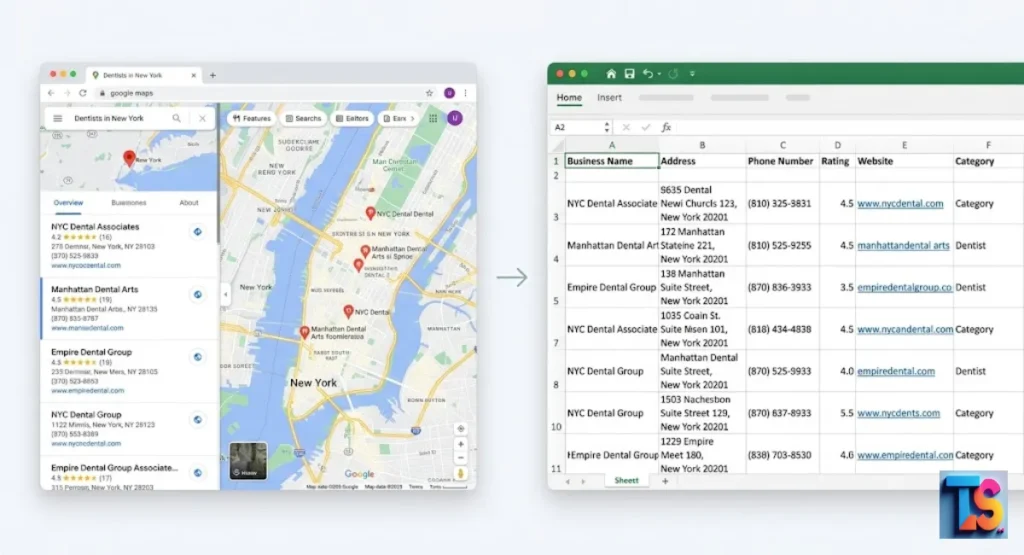Select the Sheett worksheet tab
Screen dimensions: 1024x555
coord(626,481)
